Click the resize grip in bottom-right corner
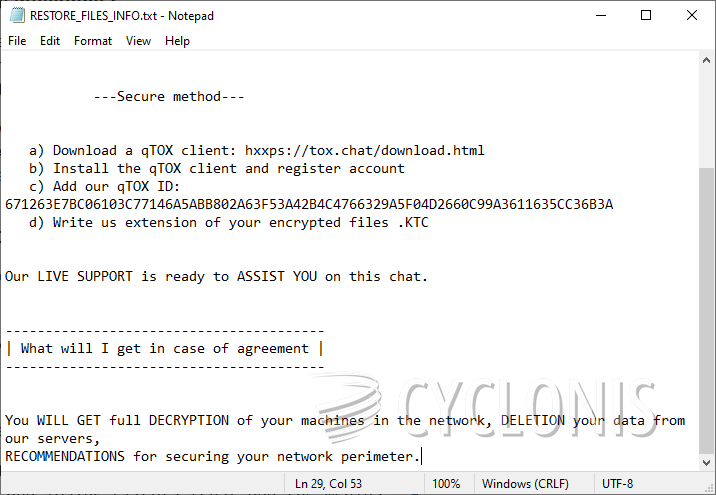 point(708,487)
